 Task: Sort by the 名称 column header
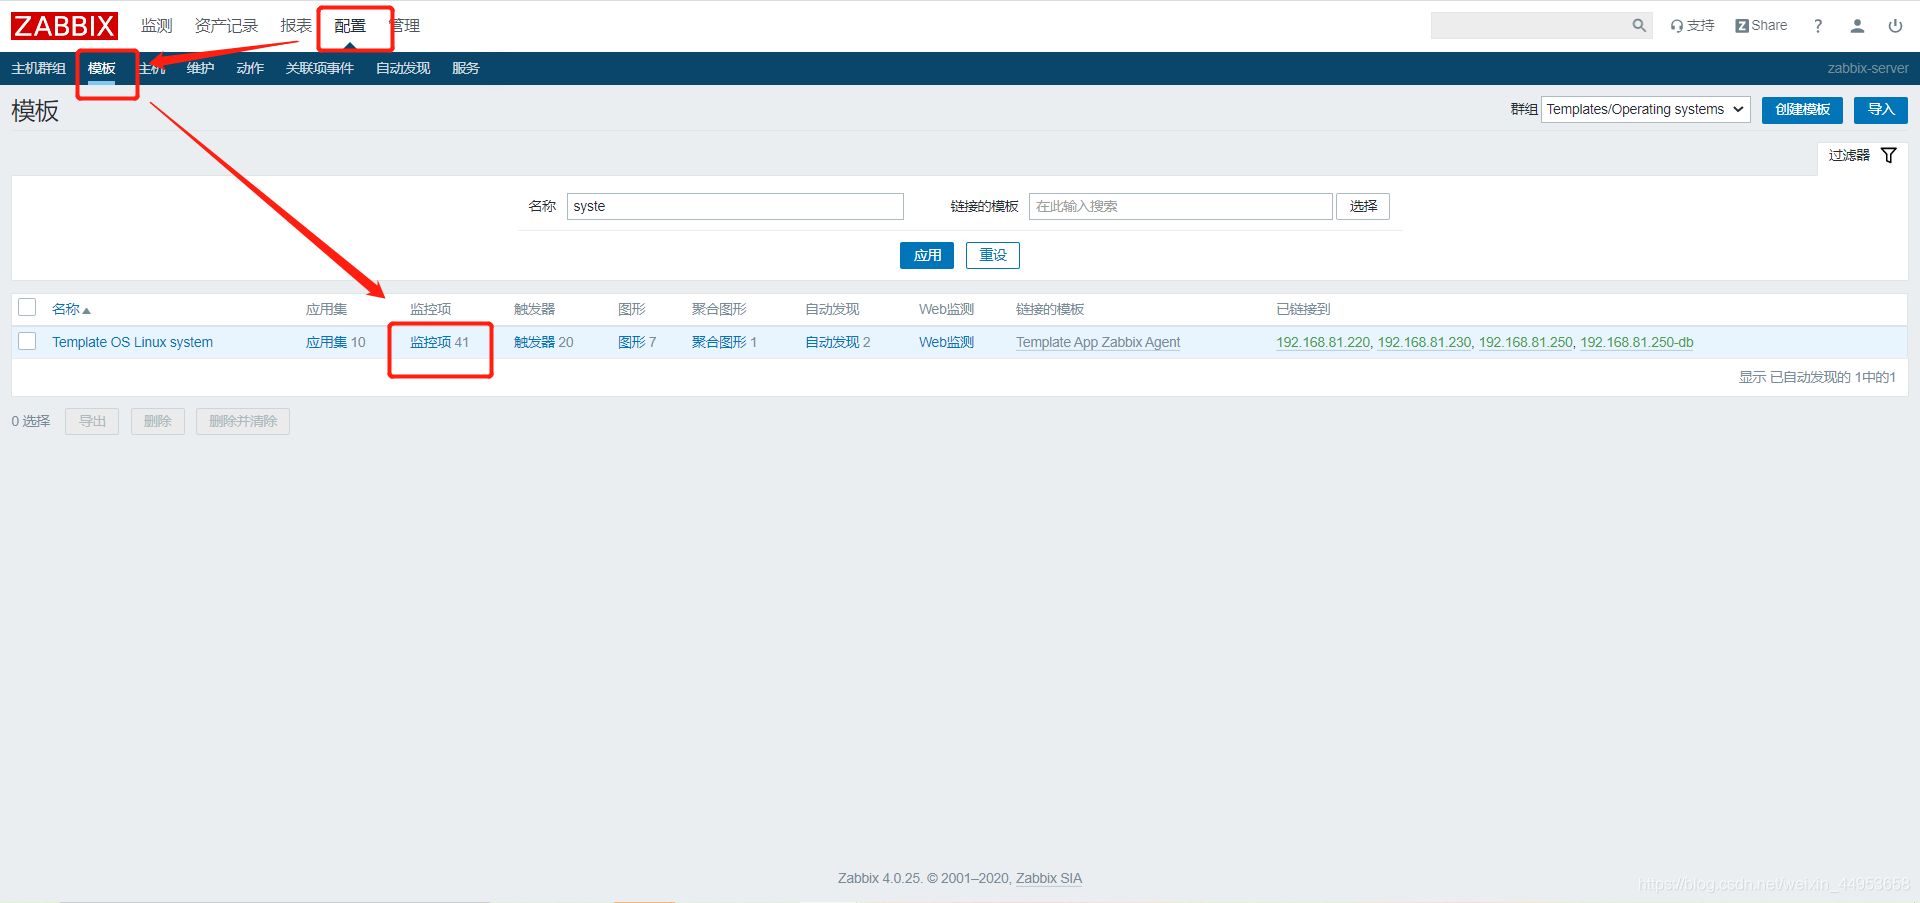pos(71,309)
